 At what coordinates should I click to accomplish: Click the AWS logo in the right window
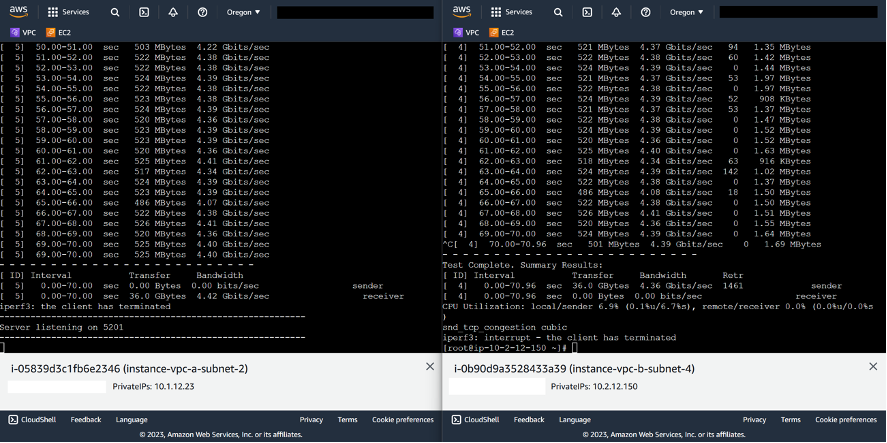tap(462, 11)
